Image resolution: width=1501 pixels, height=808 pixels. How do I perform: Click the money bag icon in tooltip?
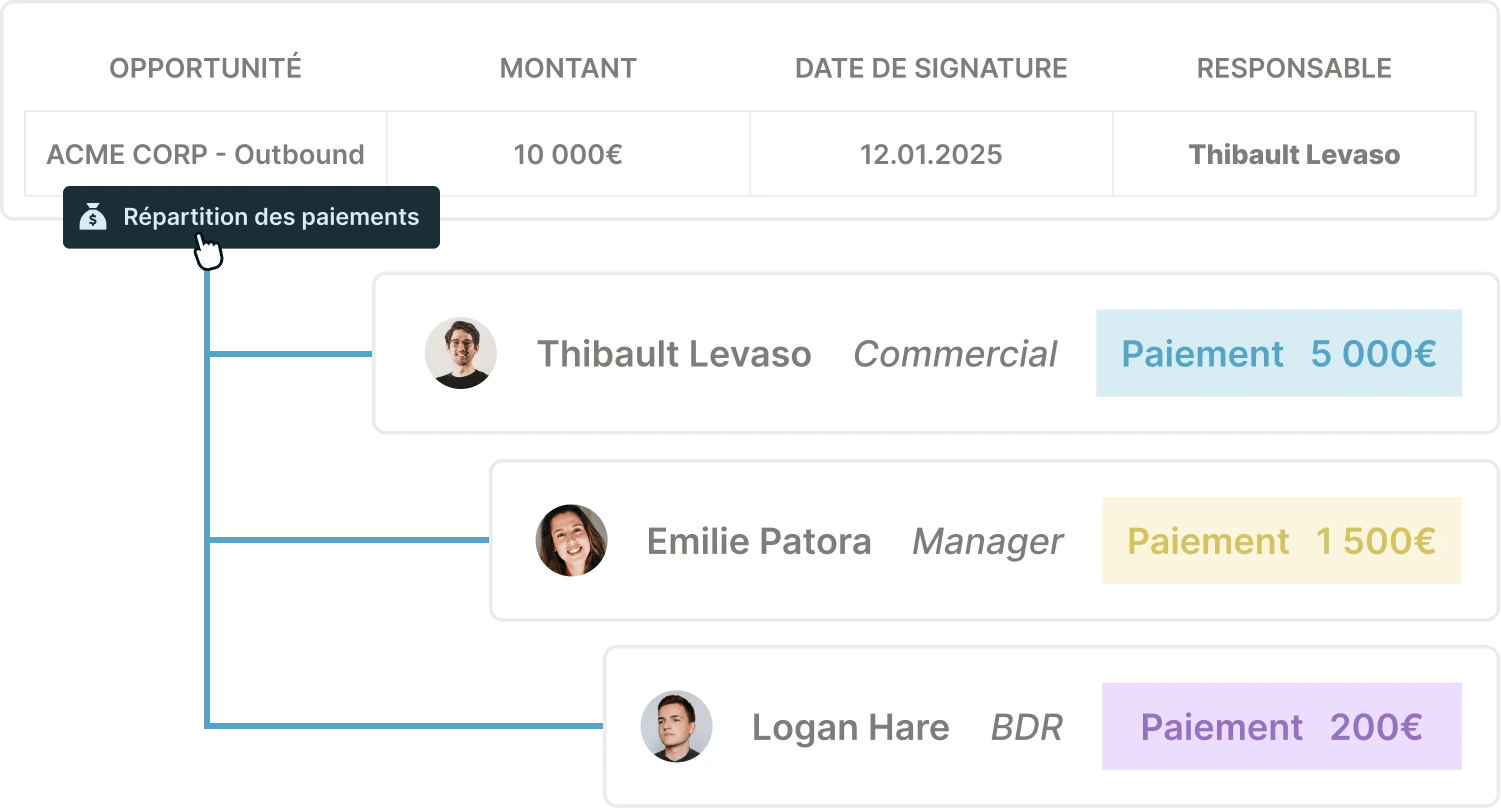pyautogui.click(x=93, y=217)
